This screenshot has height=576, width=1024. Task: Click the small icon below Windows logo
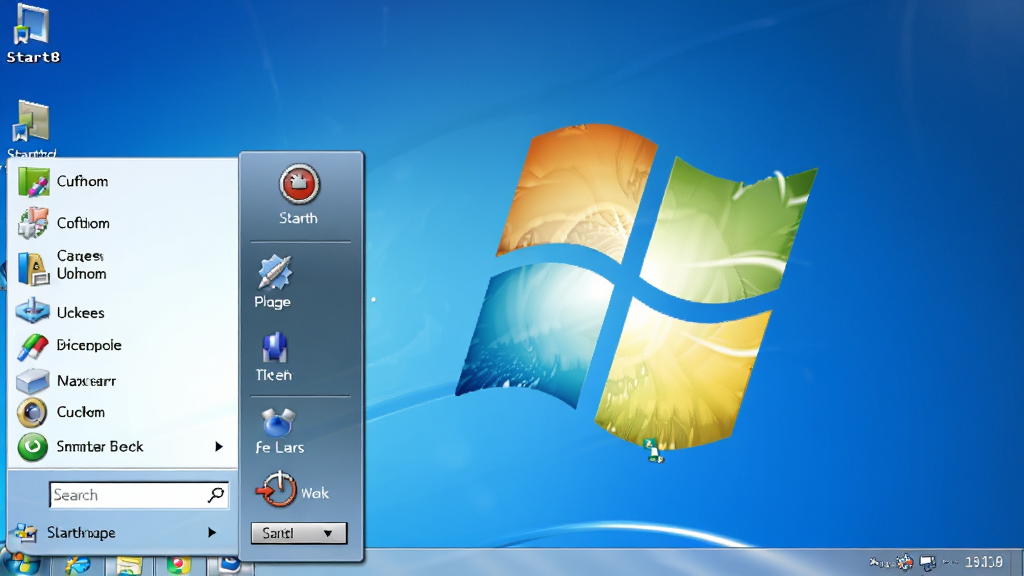(653, 451)
